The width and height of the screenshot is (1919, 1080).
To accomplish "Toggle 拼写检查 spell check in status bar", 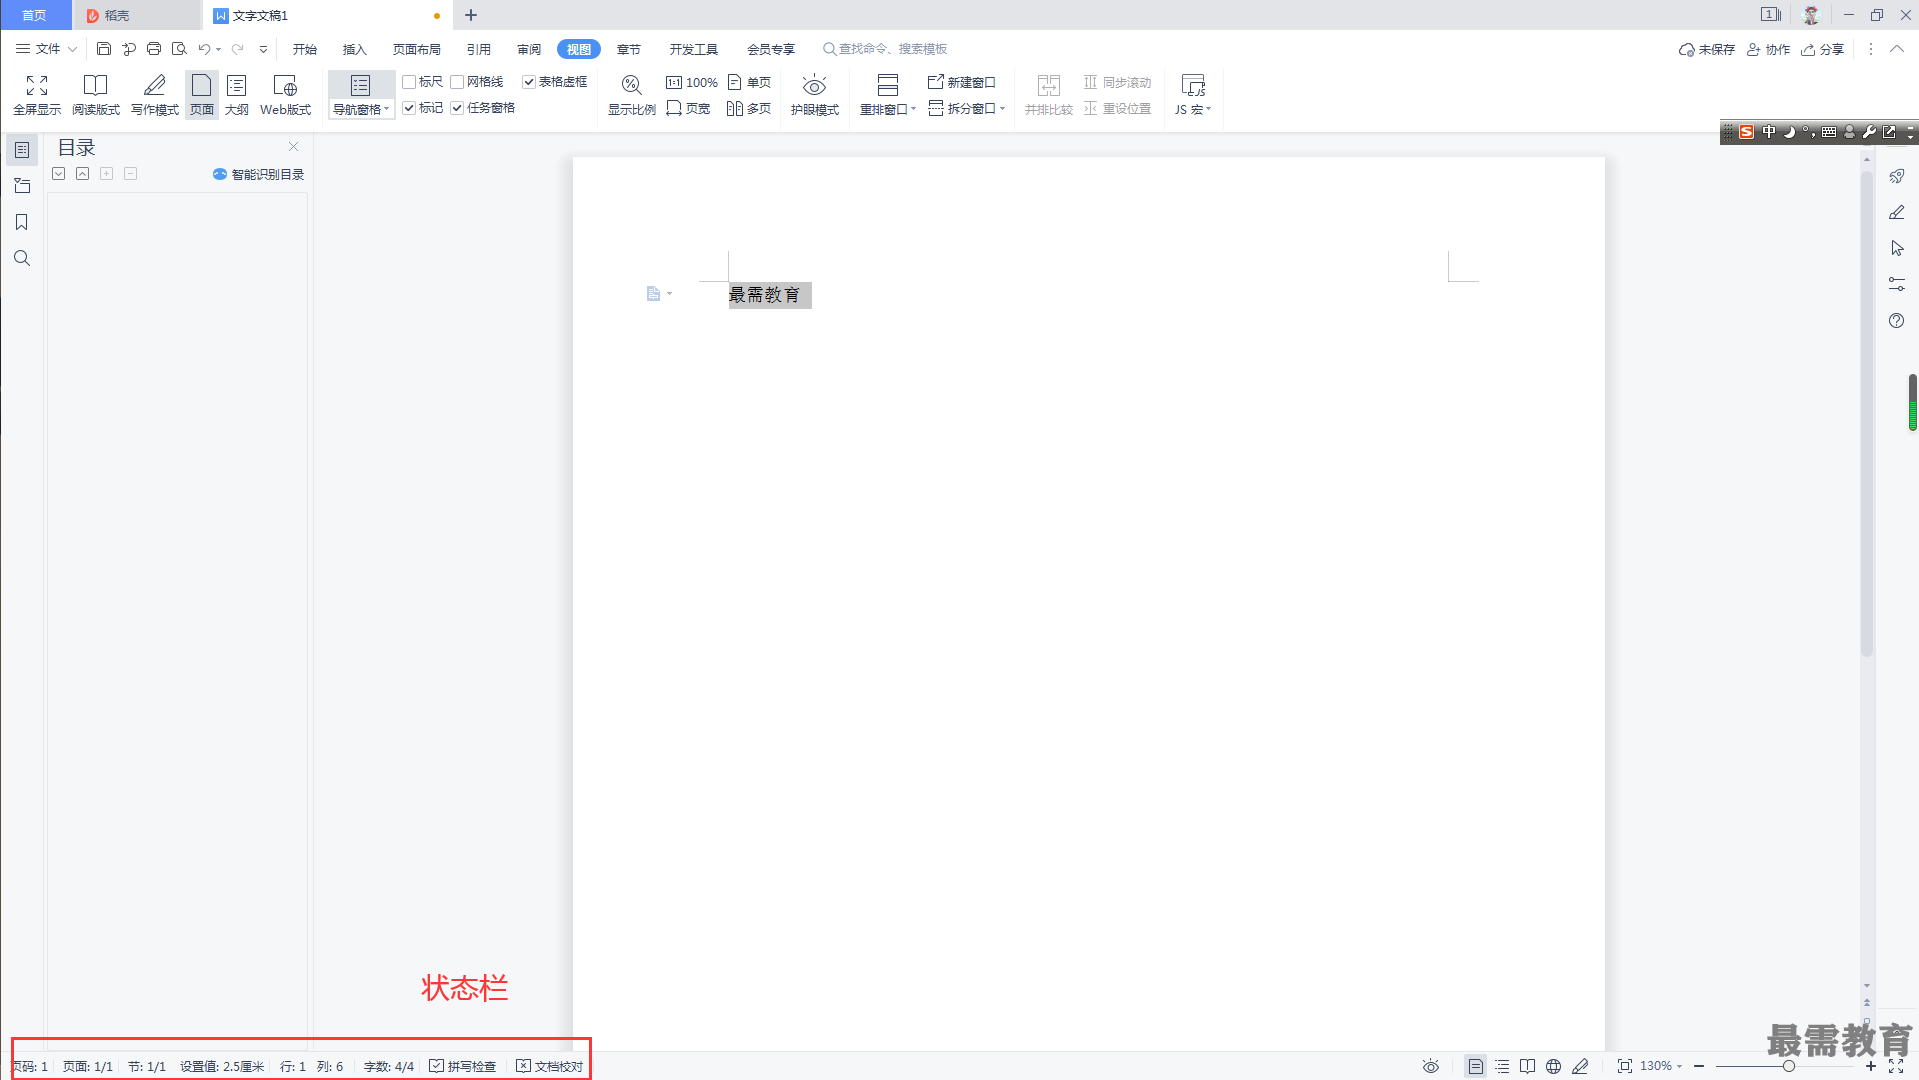I will point(463,1066).
